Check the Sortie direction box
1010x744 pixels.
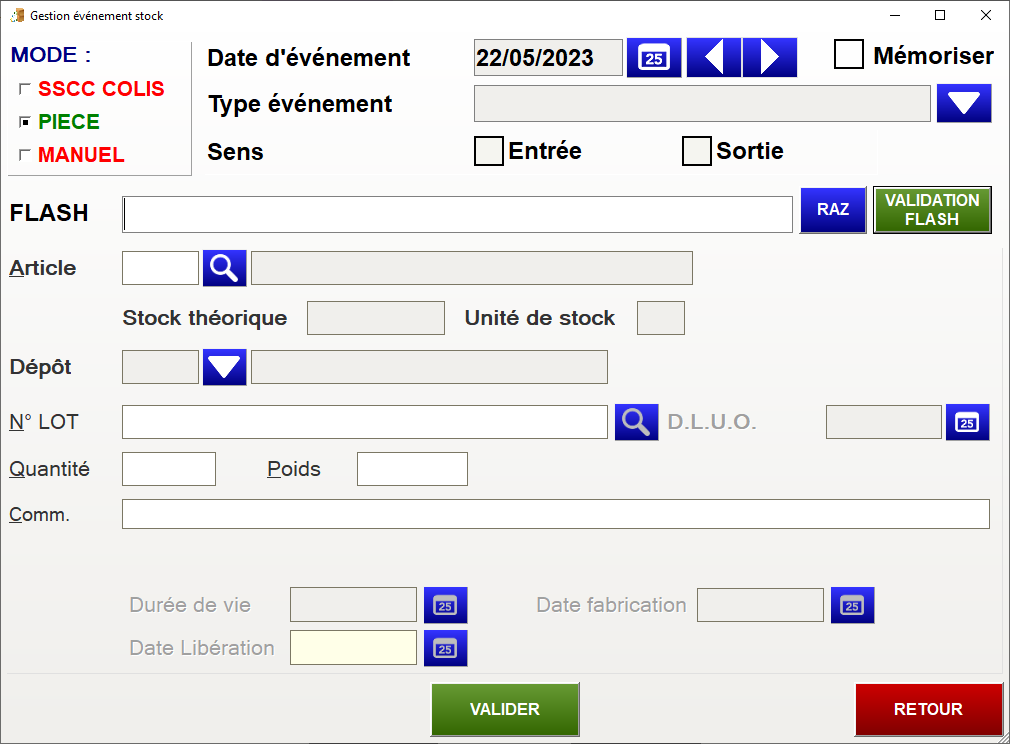696,151
